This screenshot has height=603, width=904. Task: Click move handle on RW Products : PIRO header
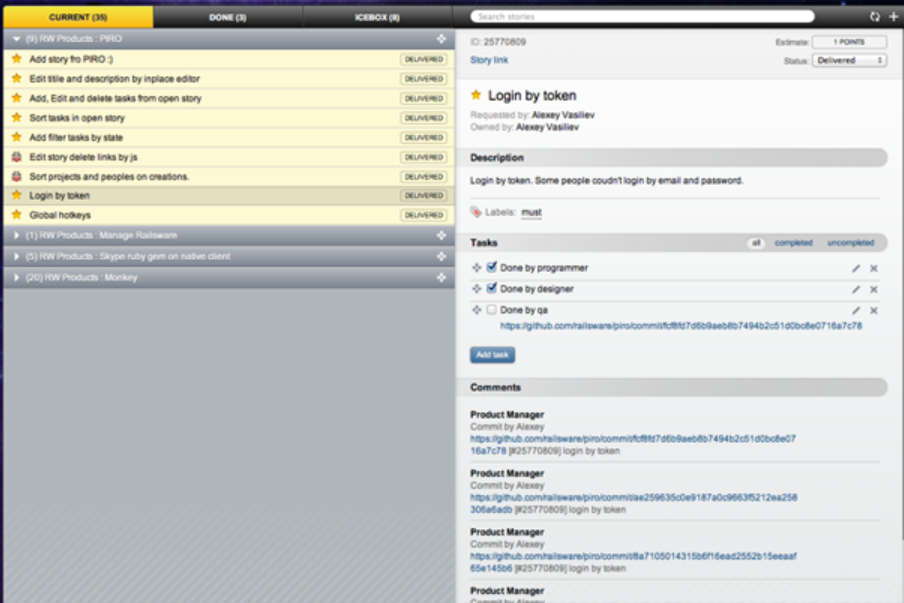point(441,39)
